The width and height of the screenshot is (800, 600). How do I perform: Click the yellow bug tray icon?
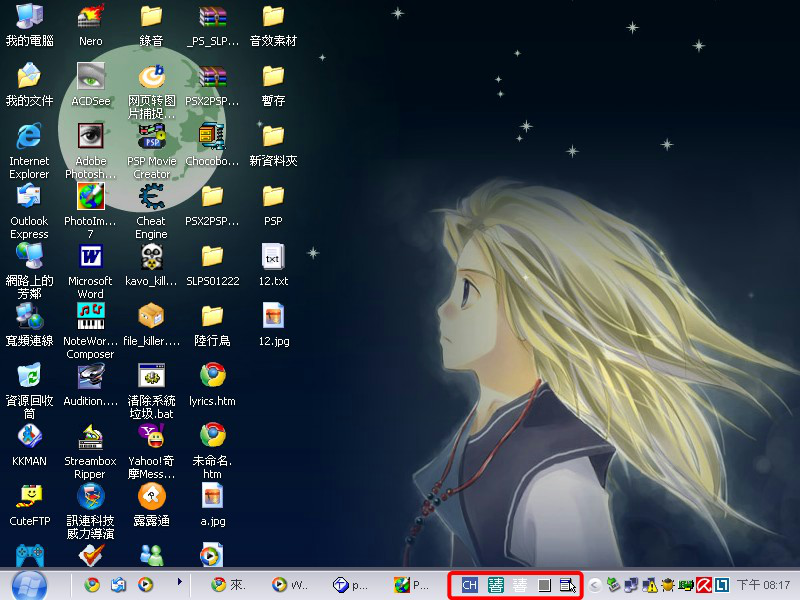[667, 585]
